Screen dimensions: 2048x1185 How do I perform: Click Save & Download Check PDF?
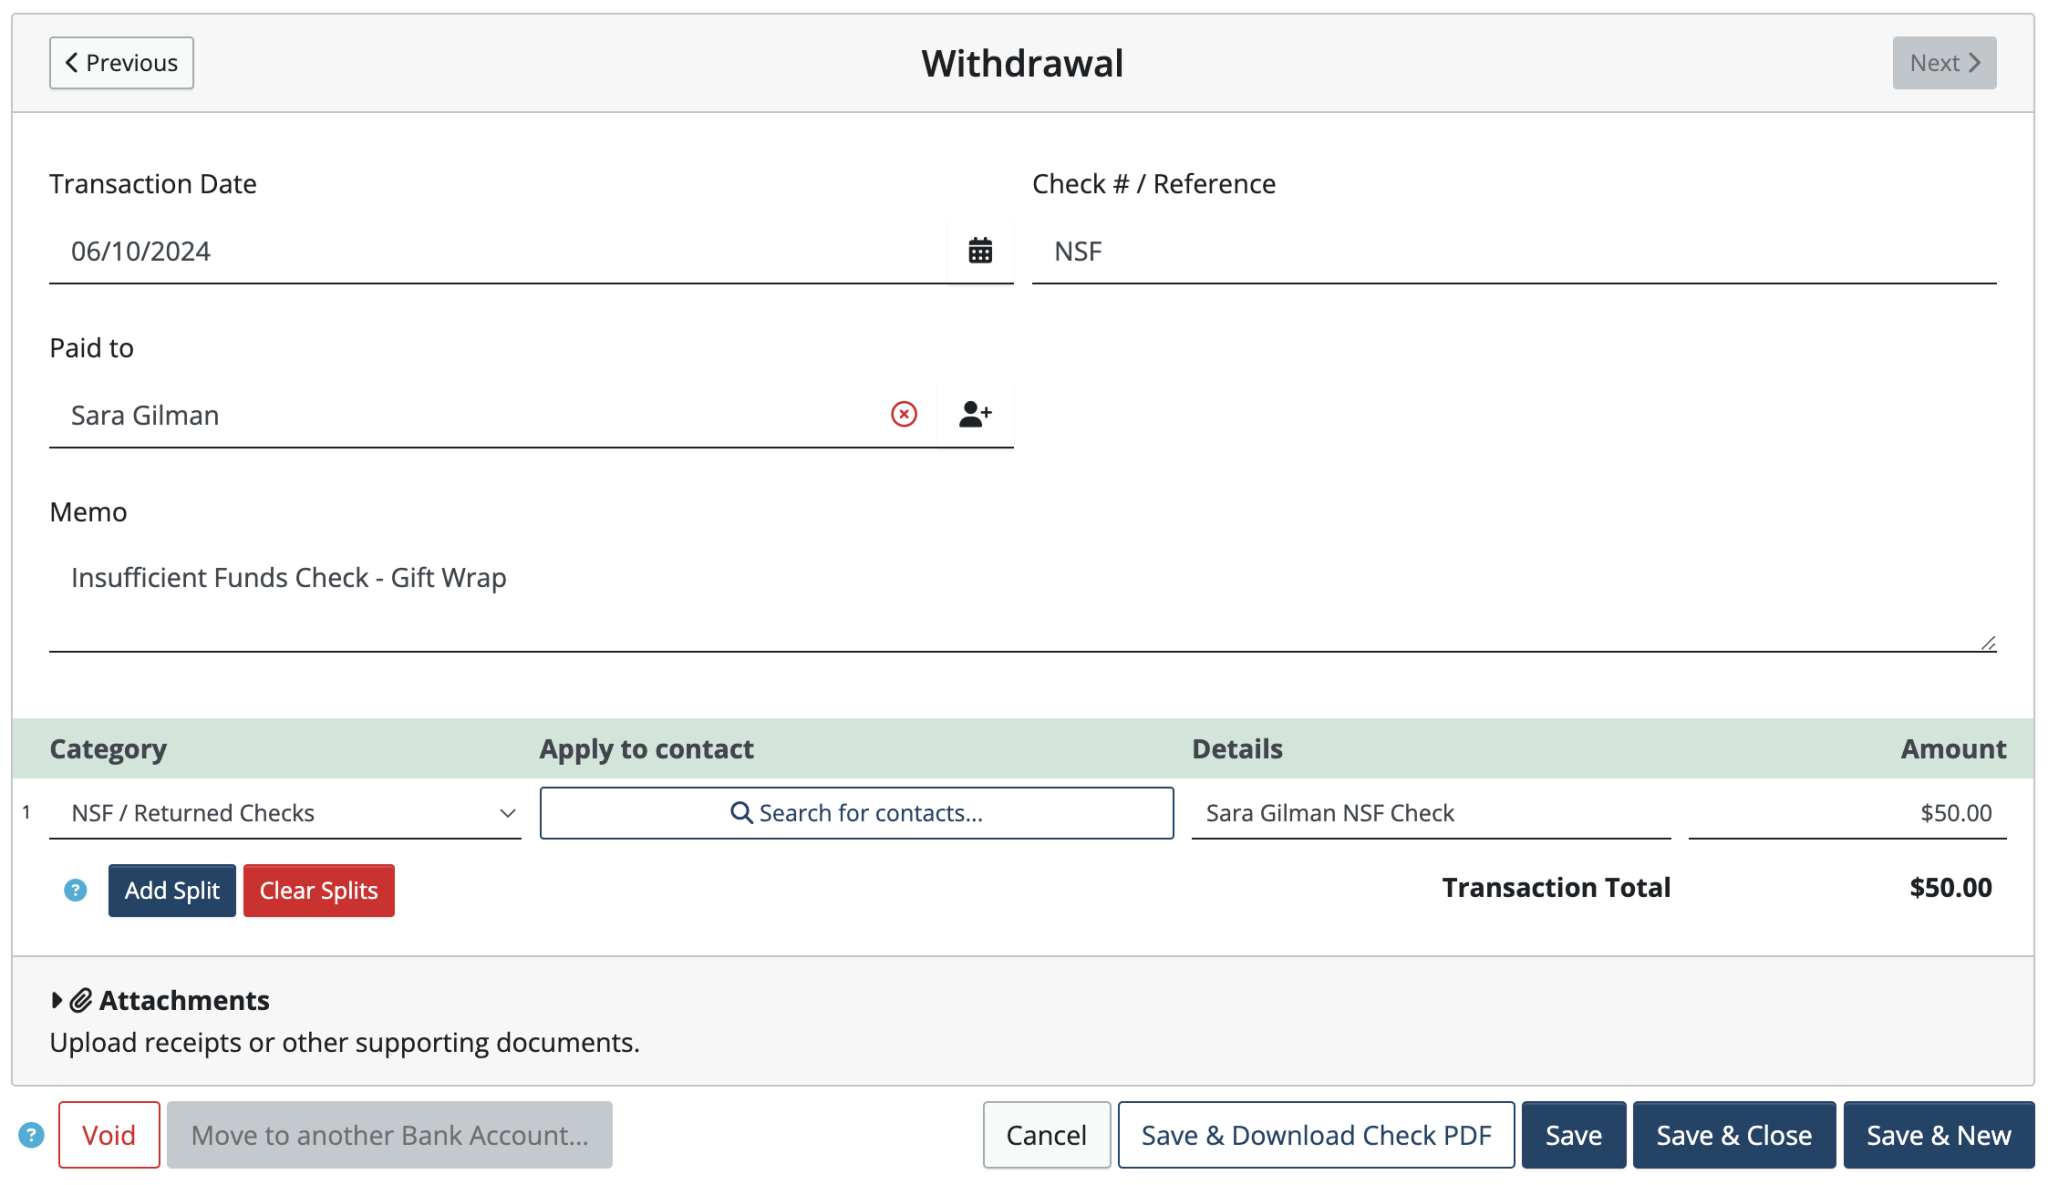point(1315,1135)
